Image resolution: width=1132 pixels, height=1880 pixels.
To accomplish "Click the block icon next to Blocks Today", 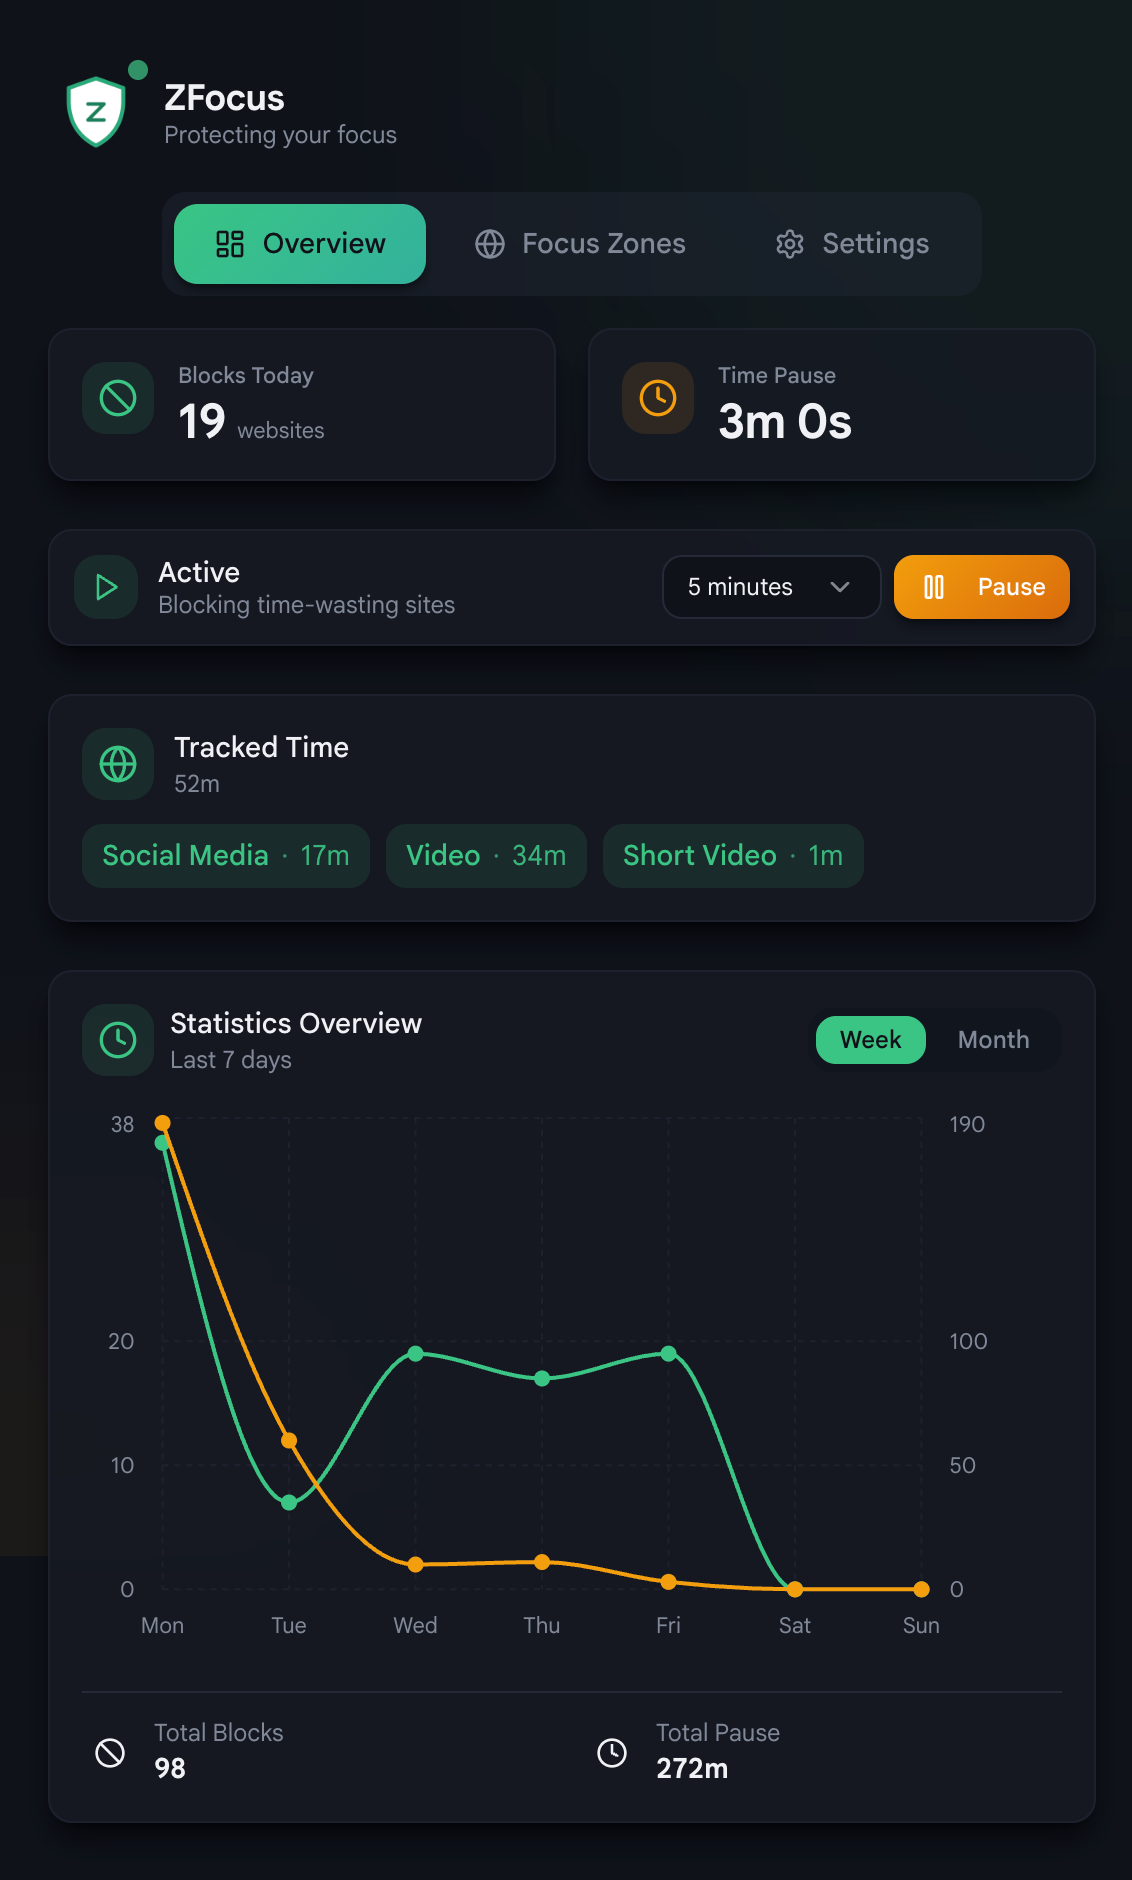I will (x=117, y=397).
